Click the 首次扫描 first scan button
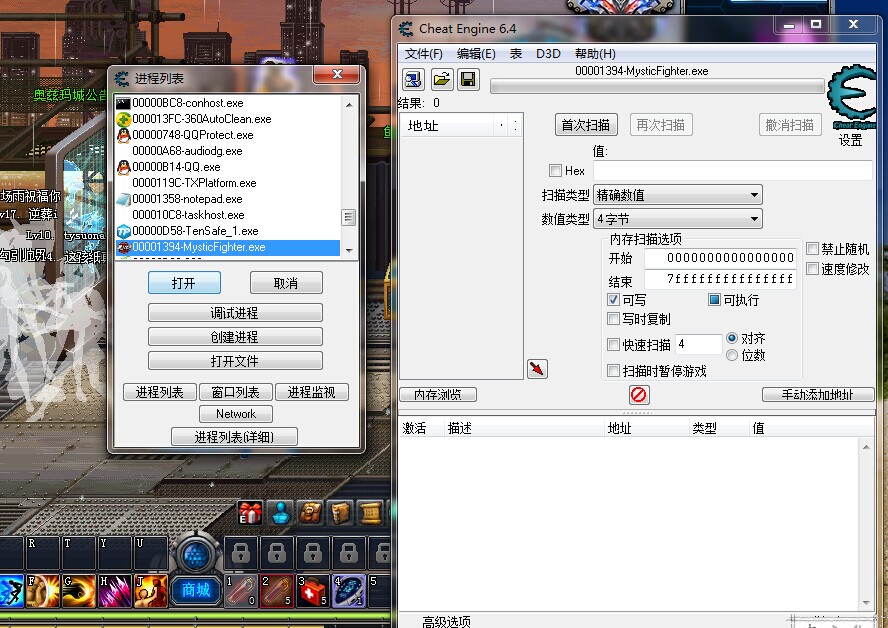888x628 pixels. (x=586, y=125)
